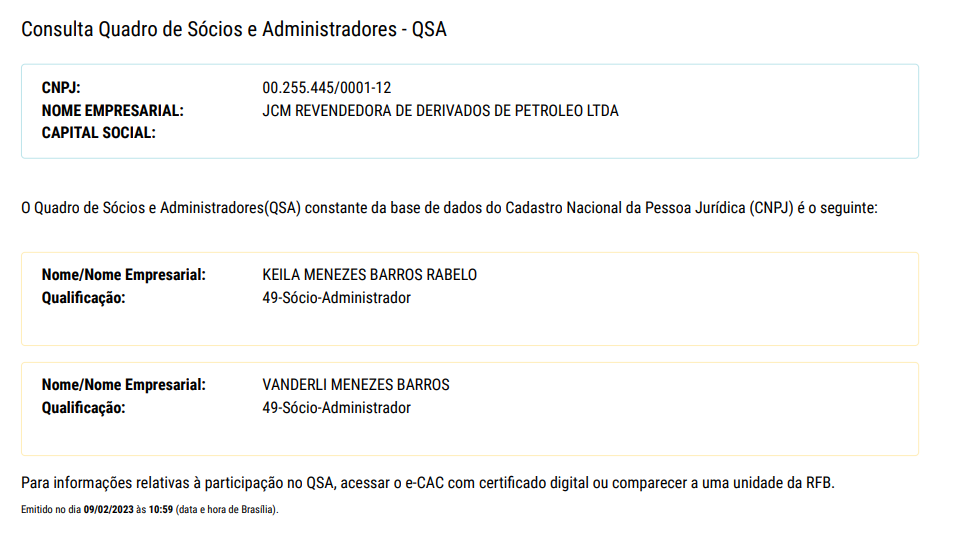Click emission time 10:59
Viewport: 953px width, 533px height.
160,509
